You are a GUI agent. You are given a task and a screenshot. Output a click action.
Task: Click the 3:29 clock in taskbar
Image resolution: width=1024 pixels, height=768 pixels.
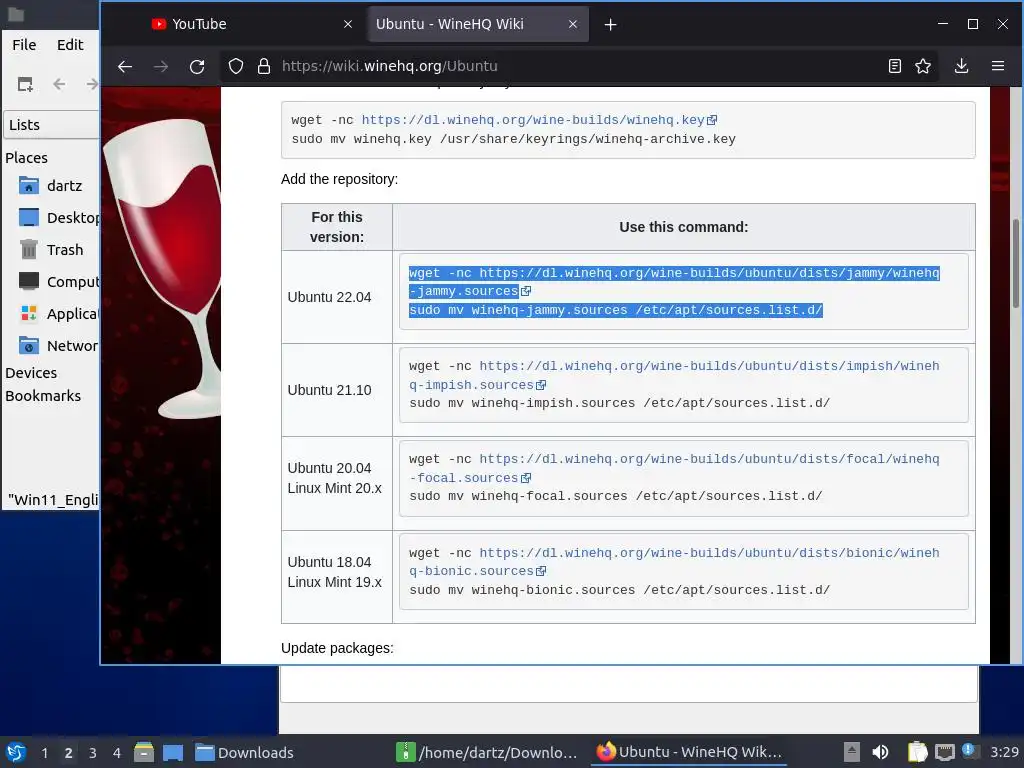(x=1004, y=752)
